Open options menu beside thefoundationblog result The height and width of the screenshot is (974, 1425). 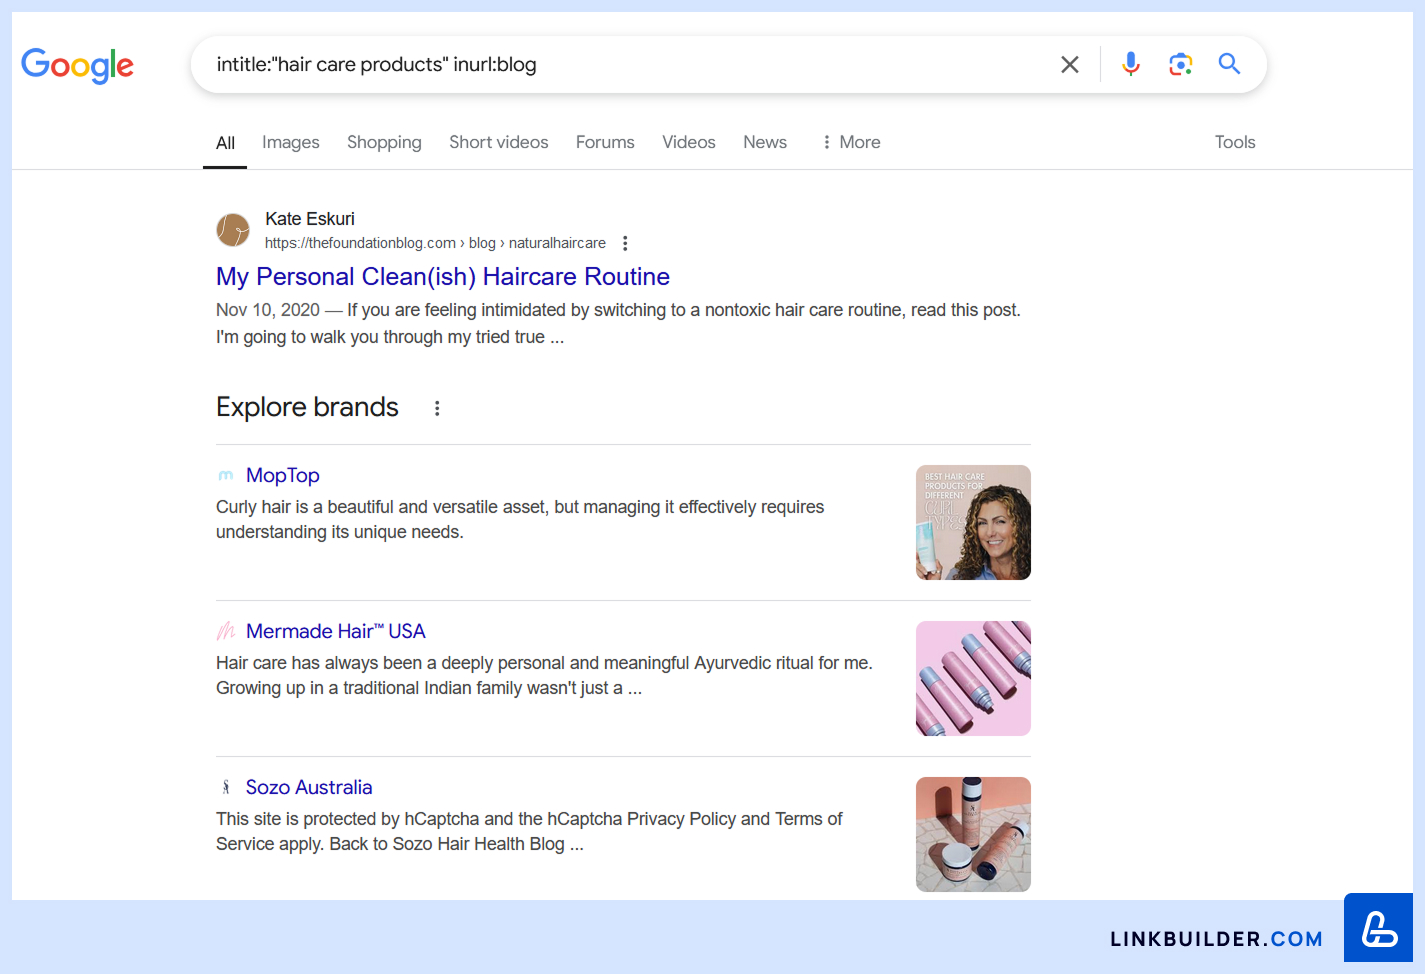click(x=625, y=243)
